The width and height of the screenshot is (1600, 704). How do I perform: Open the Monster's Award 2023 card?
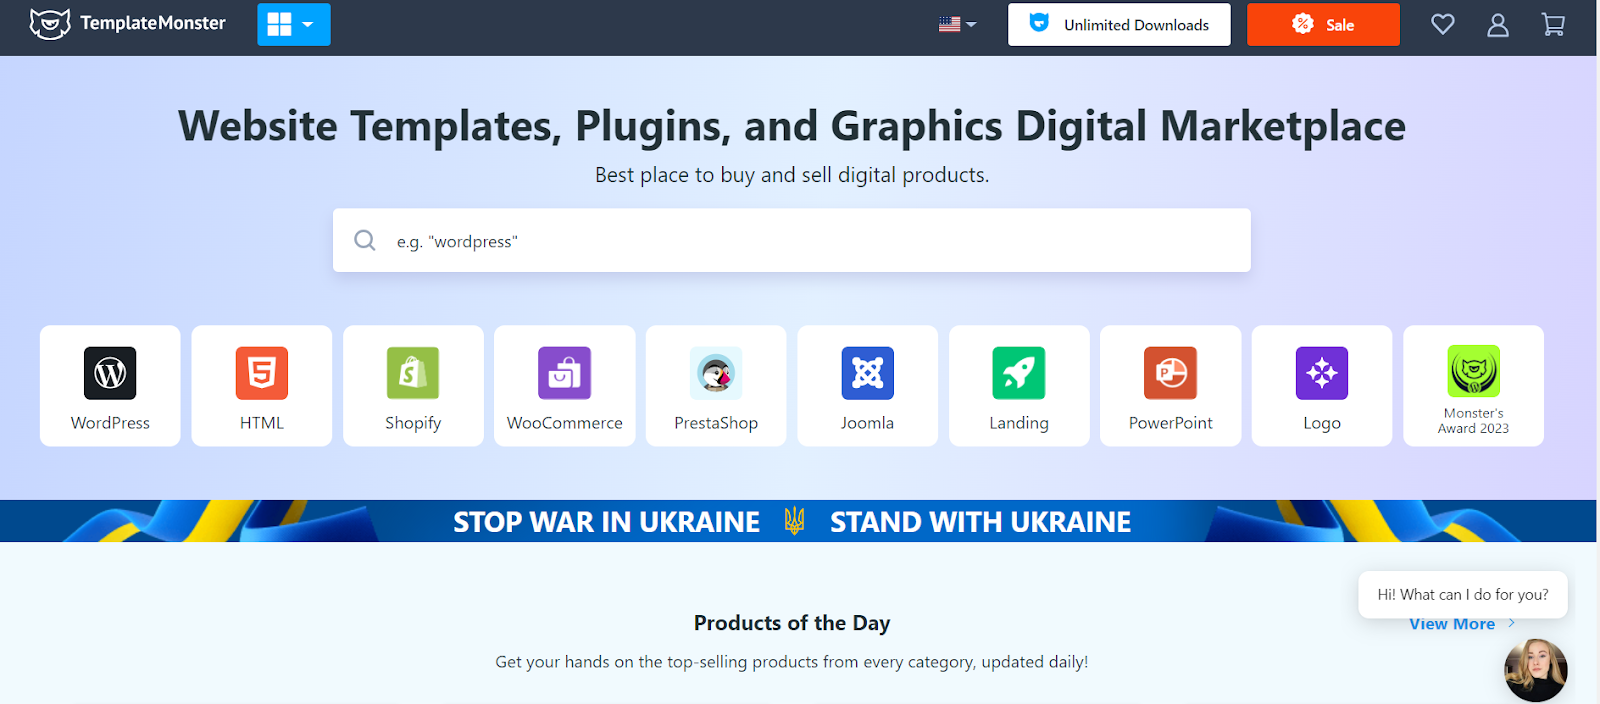[x=1474, y=386]
